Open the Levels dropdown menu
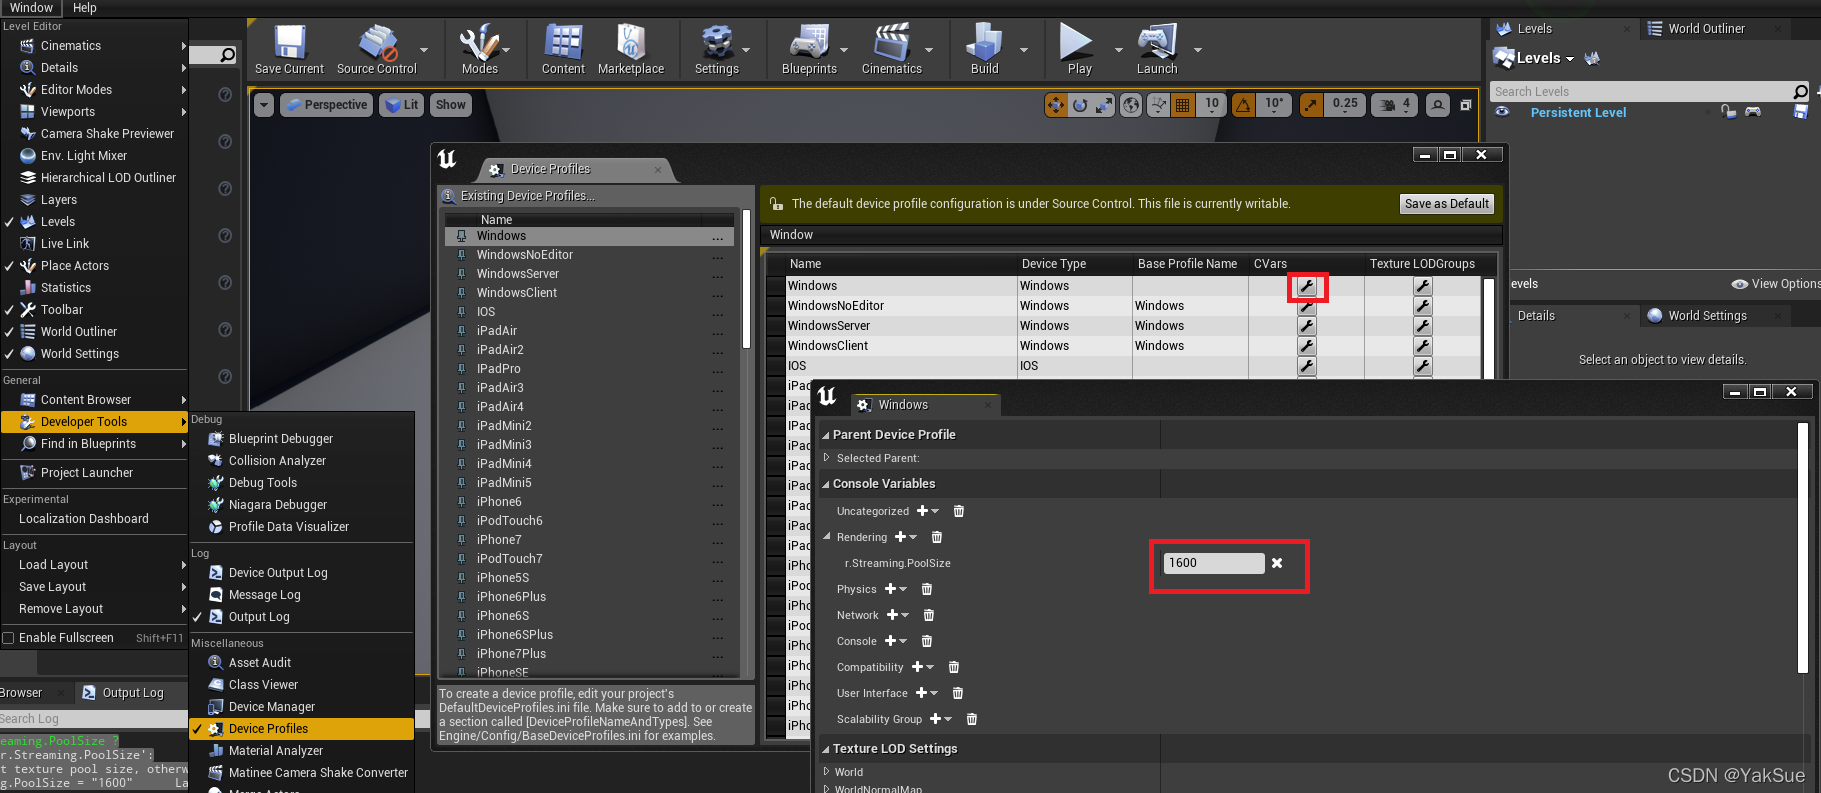 click(x=1534, y=58)
